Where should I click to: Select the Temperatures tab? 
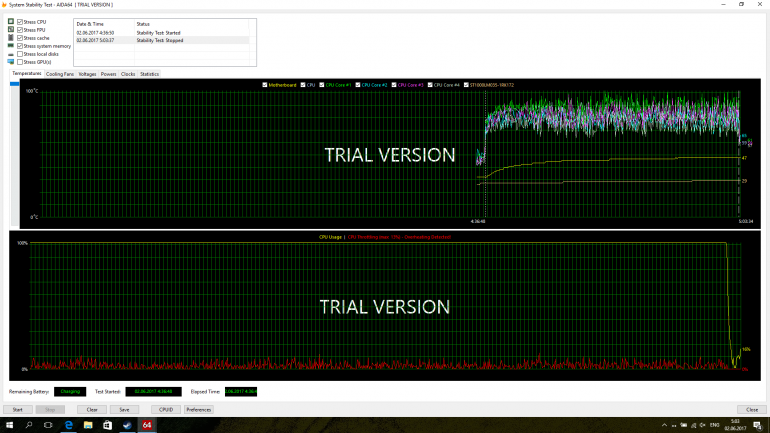tap(27, 74)
